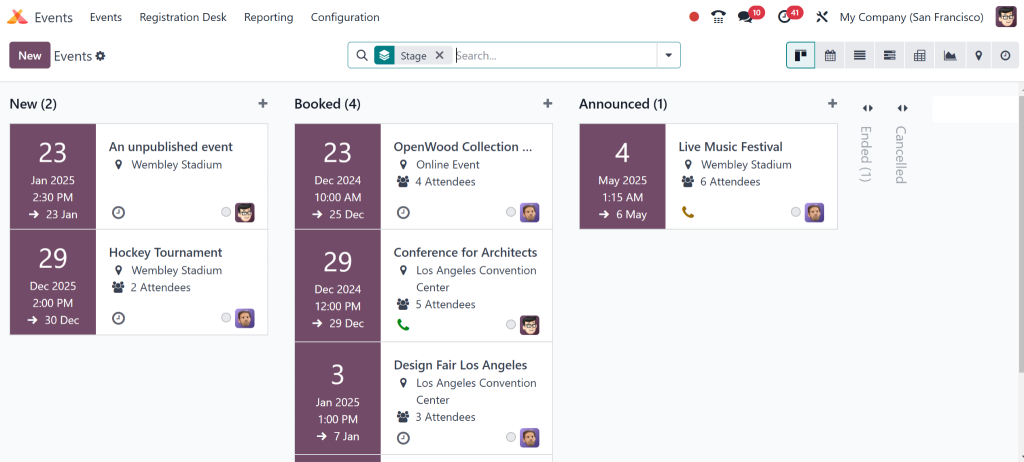Remove the Stage filter facet
Viewport: 1024px width, 462px height.
pyautogui.click(x=440, y=56)
